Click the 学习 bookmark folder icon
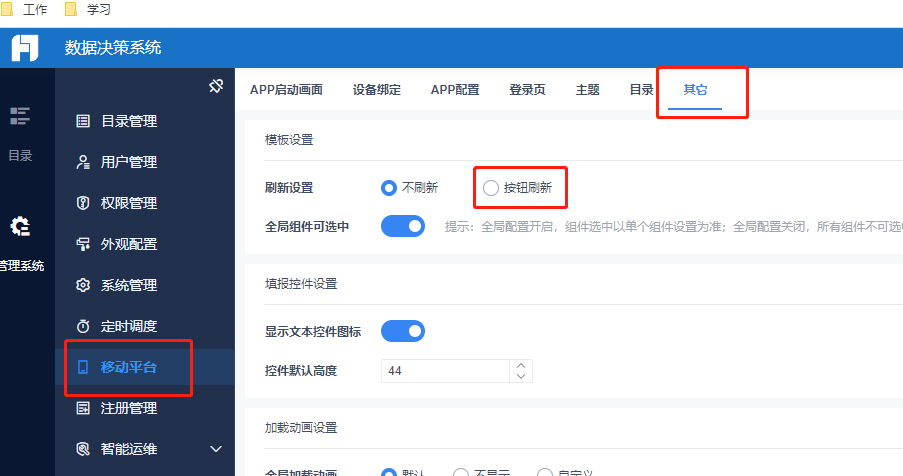Viewport: 903px width, 476px height. tap(70, 9)
